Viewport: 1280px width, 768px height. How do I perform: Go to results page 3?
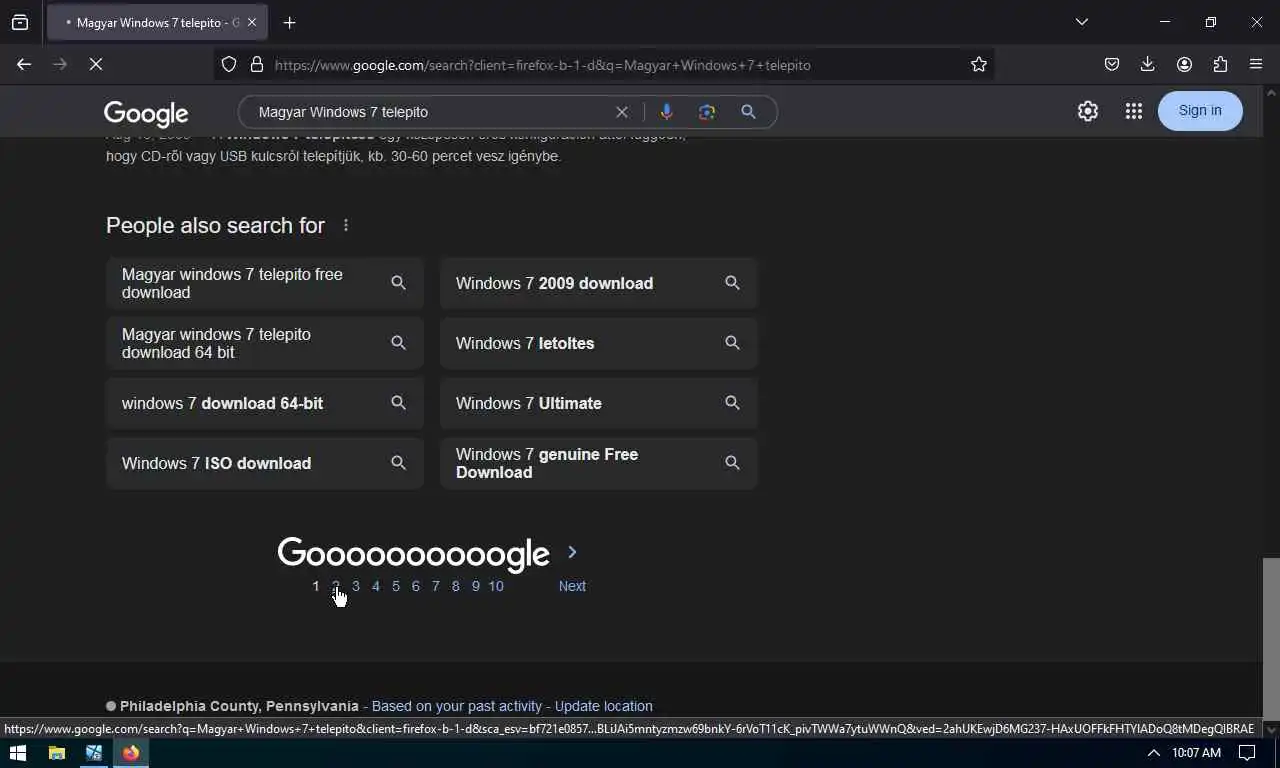[x=355, y=586]
